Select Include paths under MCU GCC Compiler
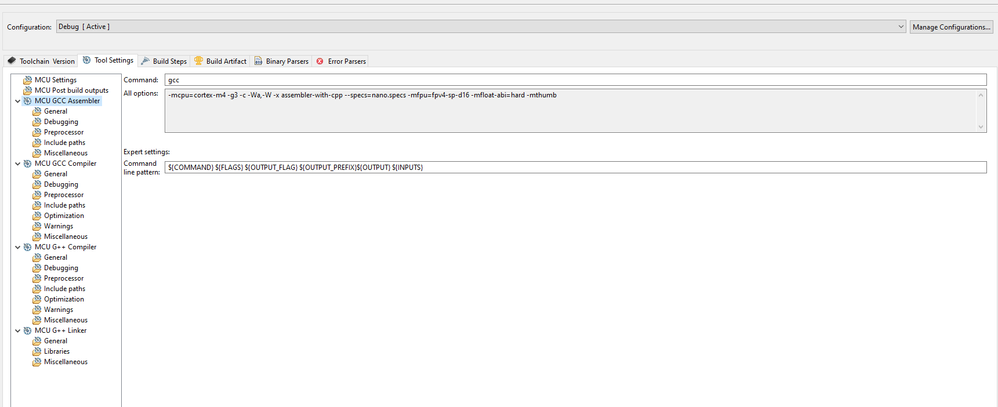998x407 pixels. [64, 205]
